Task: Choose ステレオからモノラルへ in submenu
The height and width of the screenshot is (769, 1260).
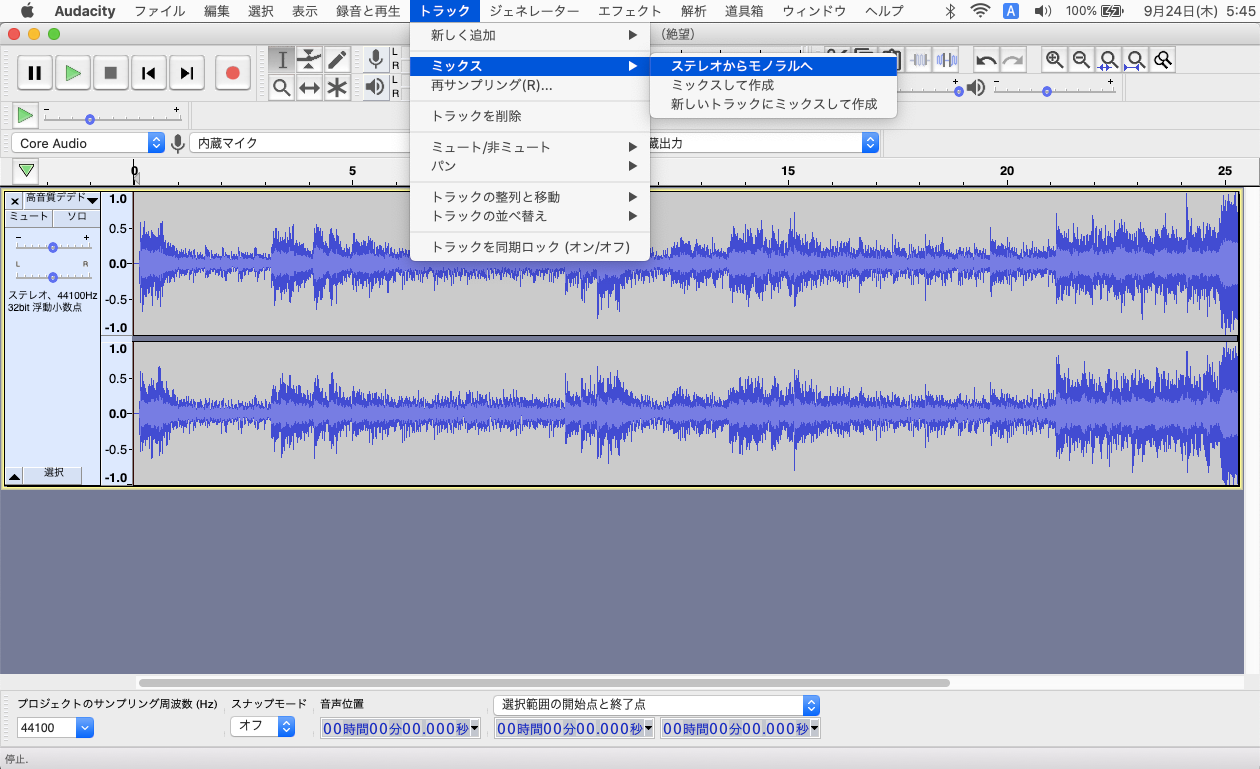Action: click(x=772, y=66)
